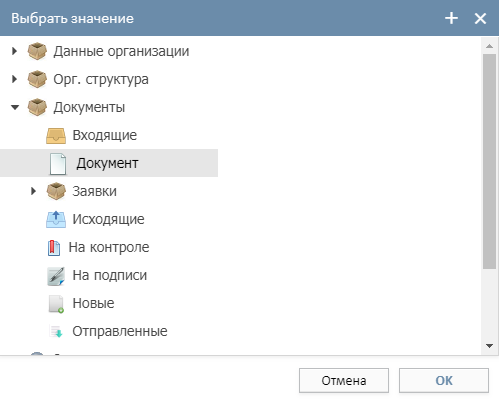
Task: Click the red bookmark icon for На контроле
Action: point(54,248)
